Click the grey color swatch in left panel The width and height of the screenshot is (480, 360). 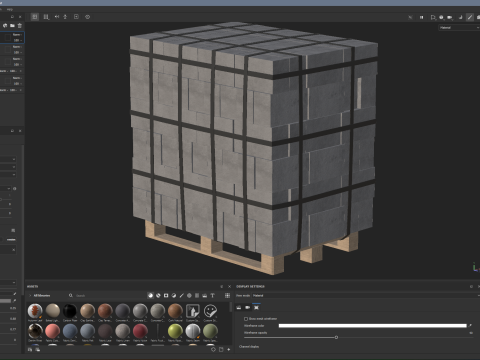point(5,301)
